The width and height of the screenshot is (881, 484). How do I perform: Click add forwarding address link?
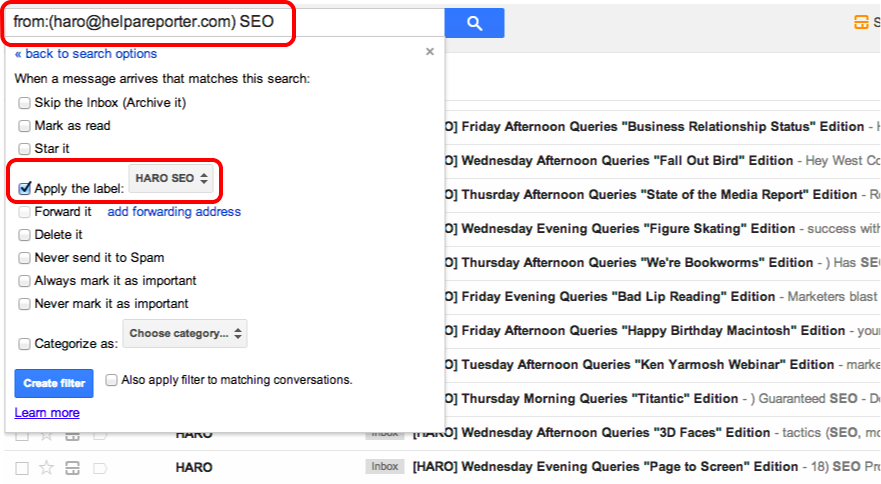(x=174, y=212)
